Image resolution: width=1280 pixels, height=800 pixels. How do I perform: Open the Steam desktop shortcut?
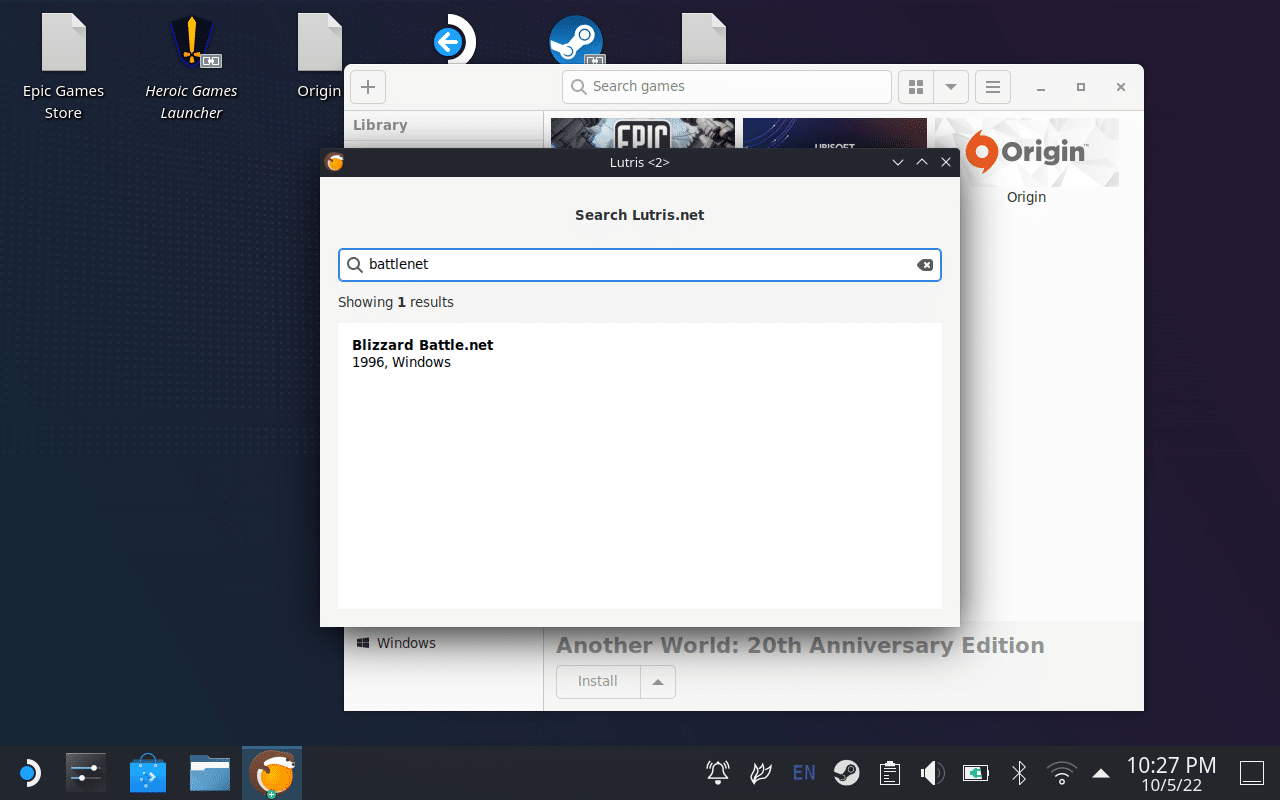577,42
